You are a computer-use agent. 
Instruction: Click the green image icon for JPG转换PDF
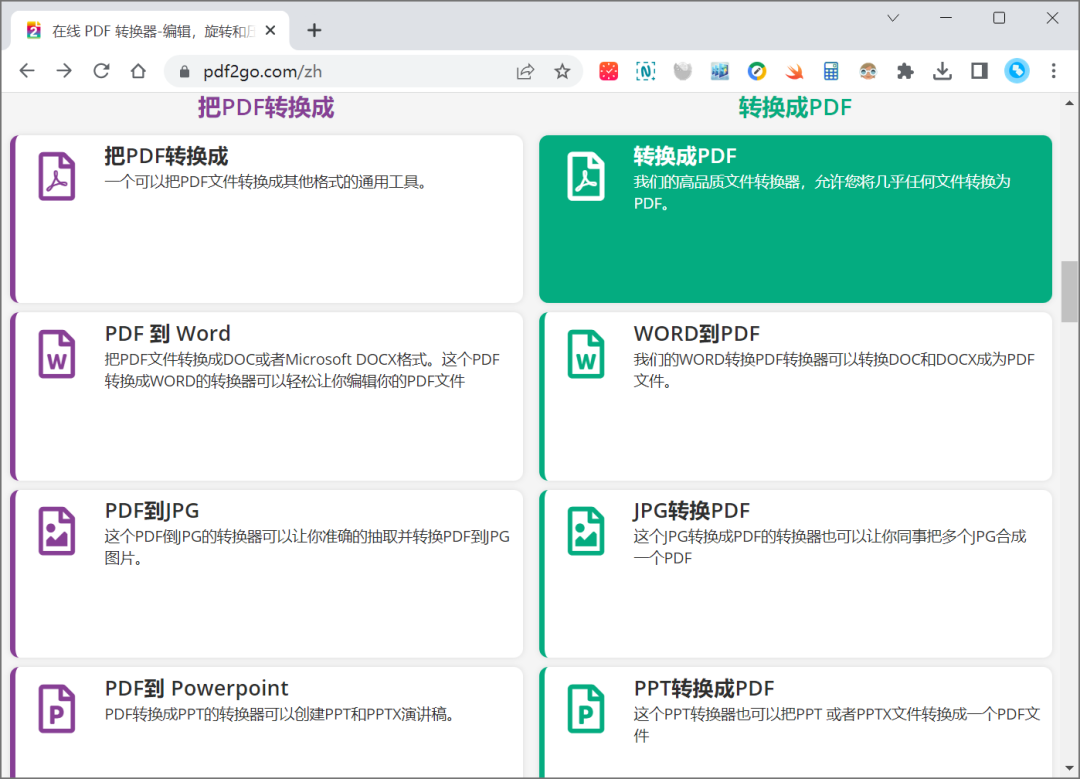(585, 531)
